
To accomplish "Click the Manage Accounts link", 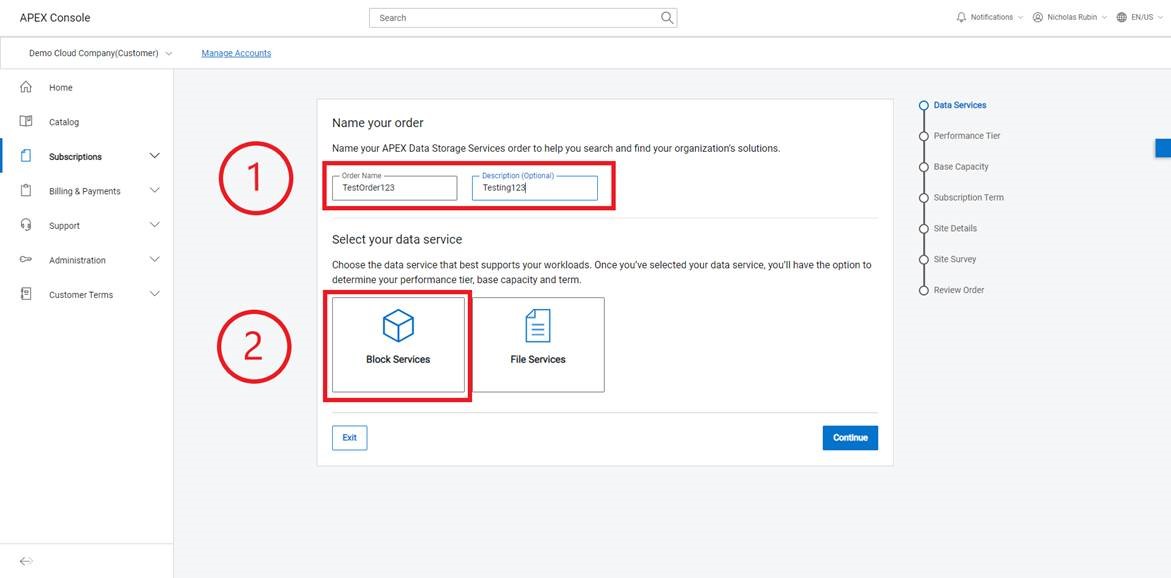I will pos(236,53).
